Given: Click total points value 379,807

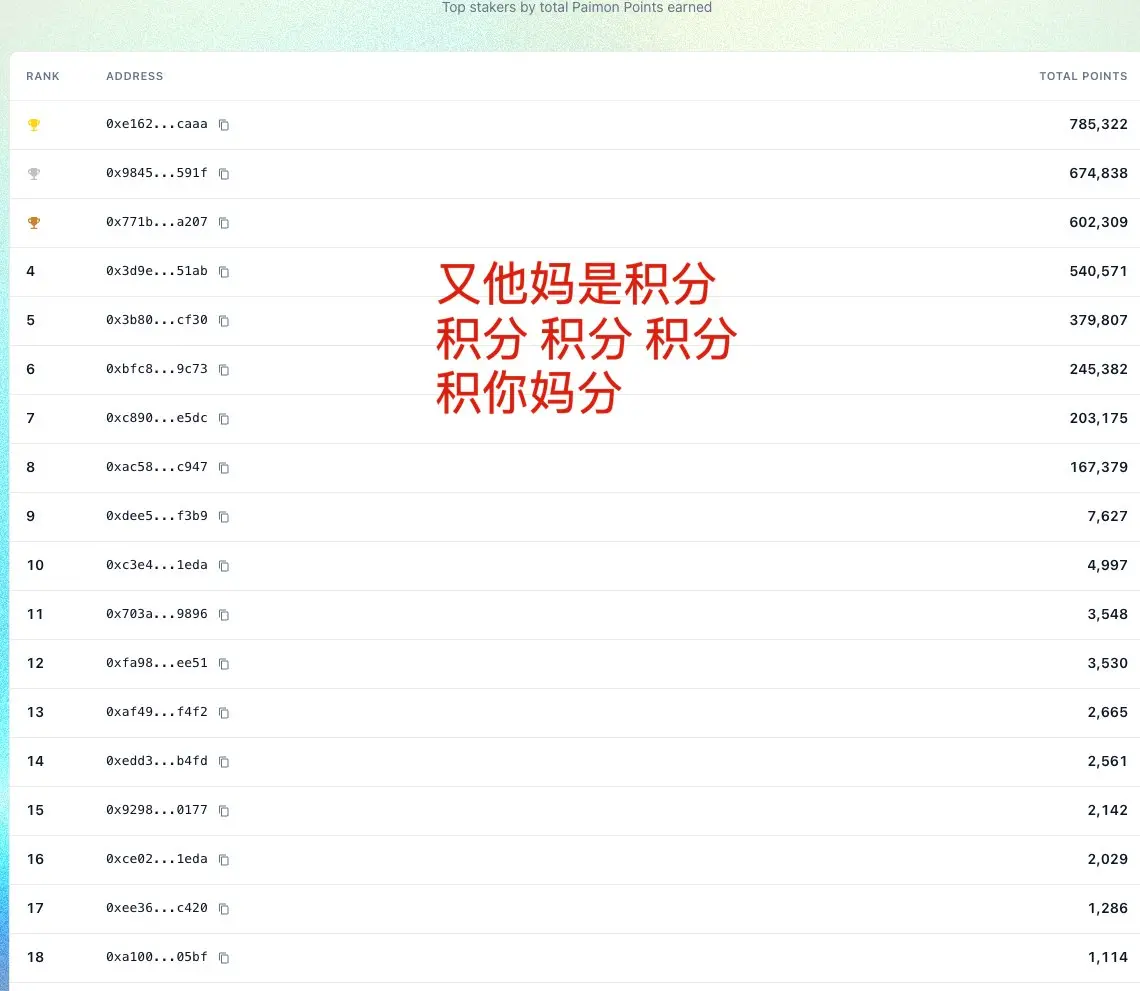Looking at the screenshot, I should pos(1098,321).
